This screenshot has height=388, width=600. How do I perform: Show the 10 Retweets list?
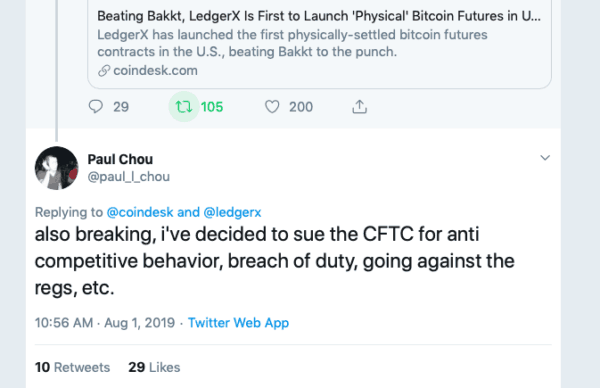(x=72, y=367)
